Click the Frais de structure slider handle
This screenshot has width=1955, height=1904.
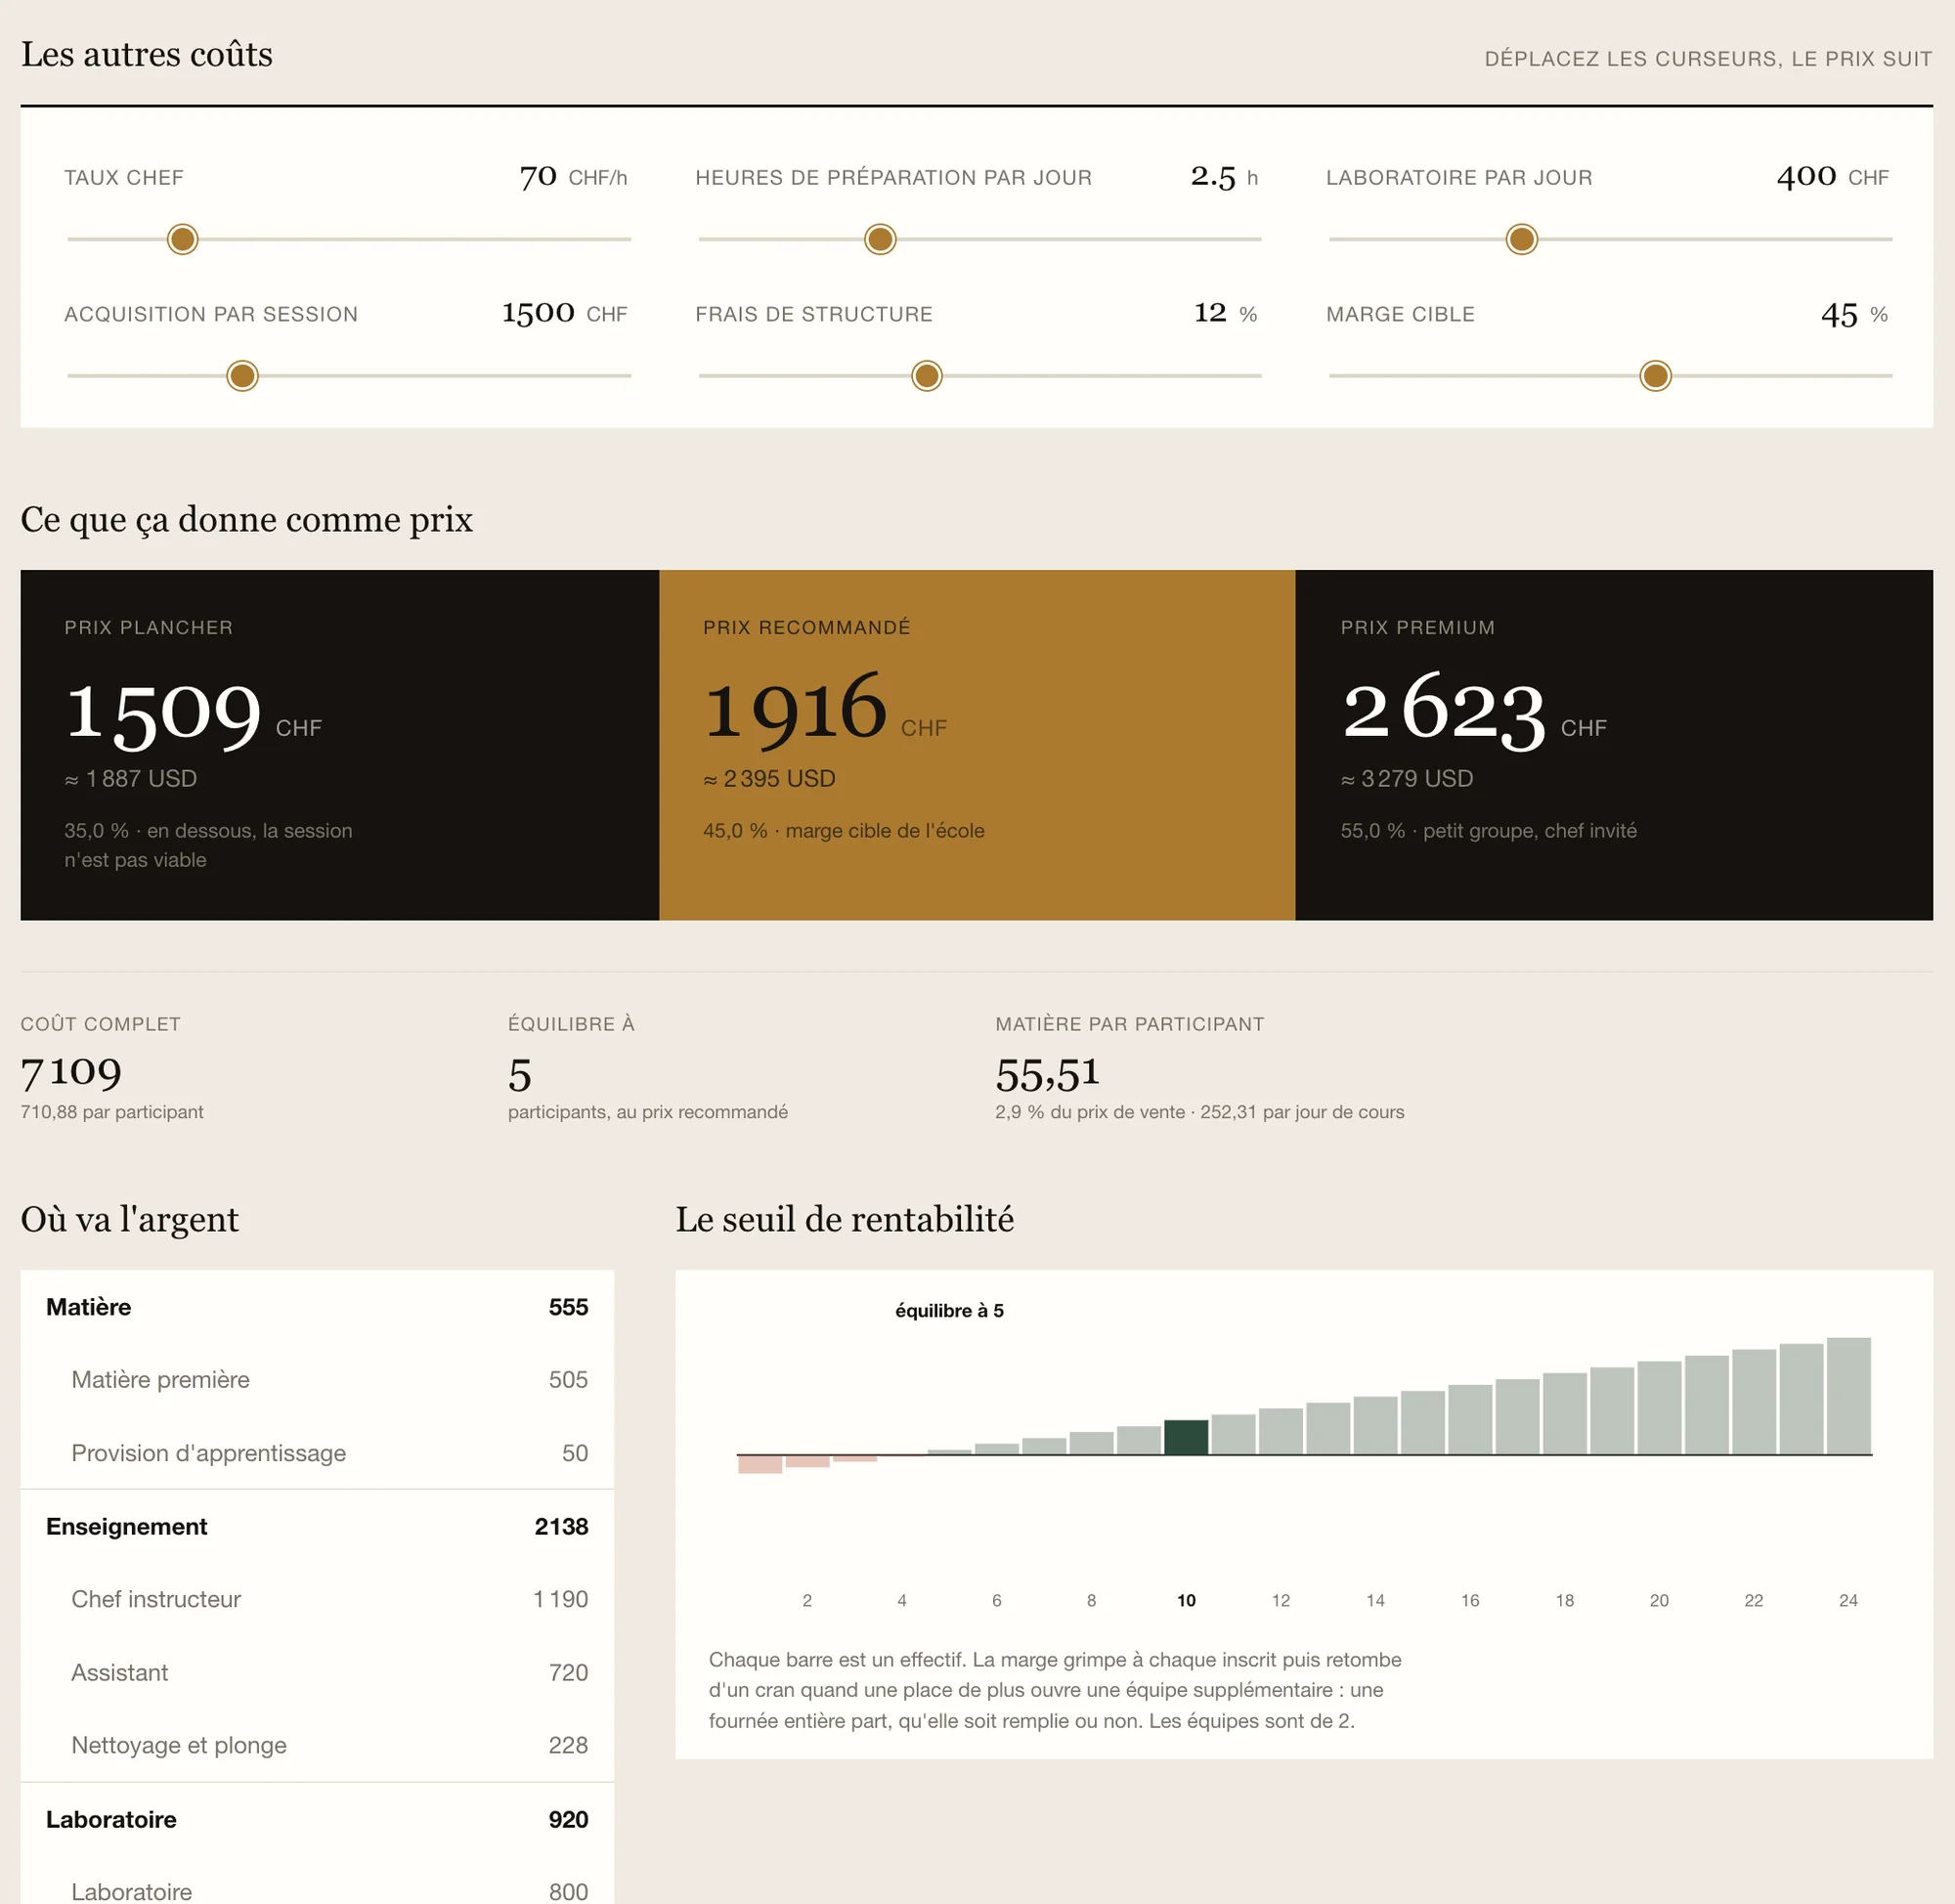(x=927, y=376)
